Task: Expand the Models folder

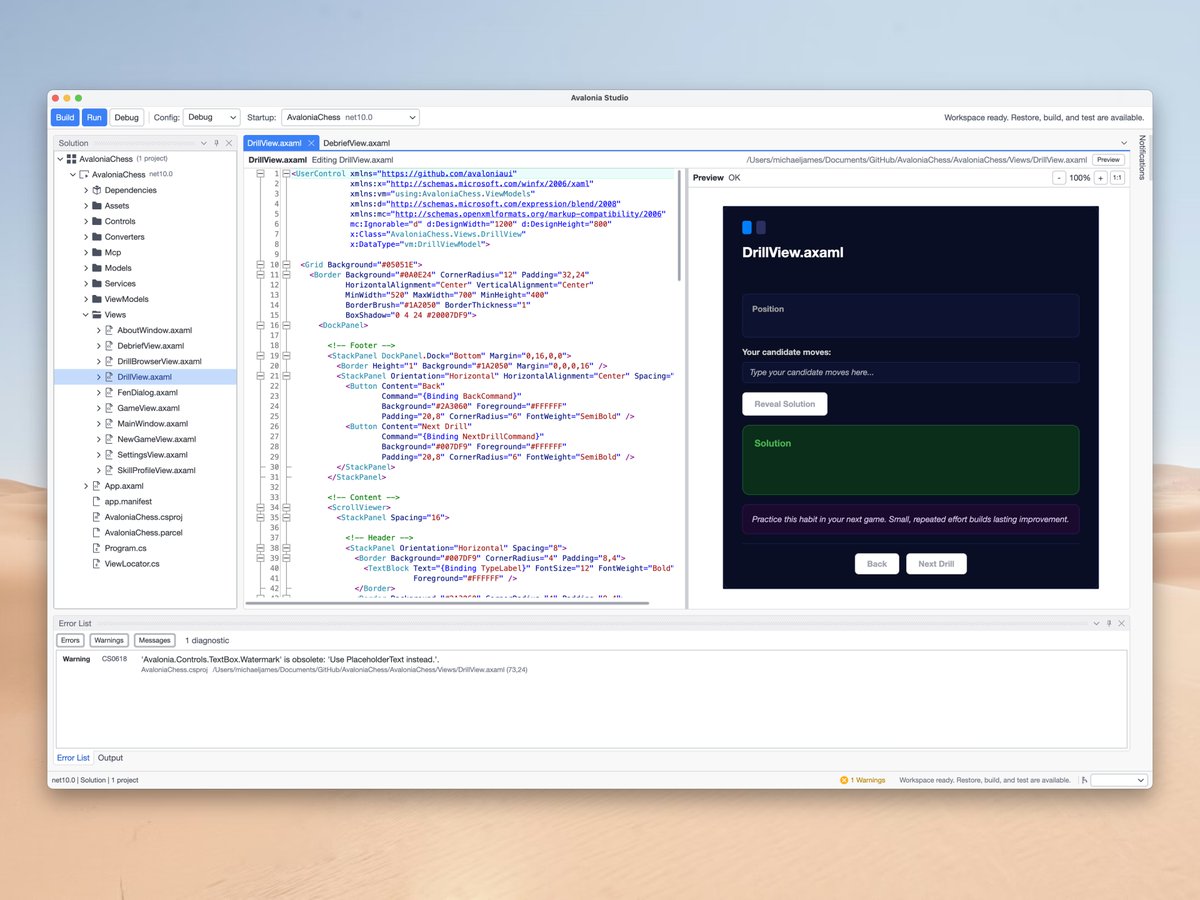Action: [85, 268]
